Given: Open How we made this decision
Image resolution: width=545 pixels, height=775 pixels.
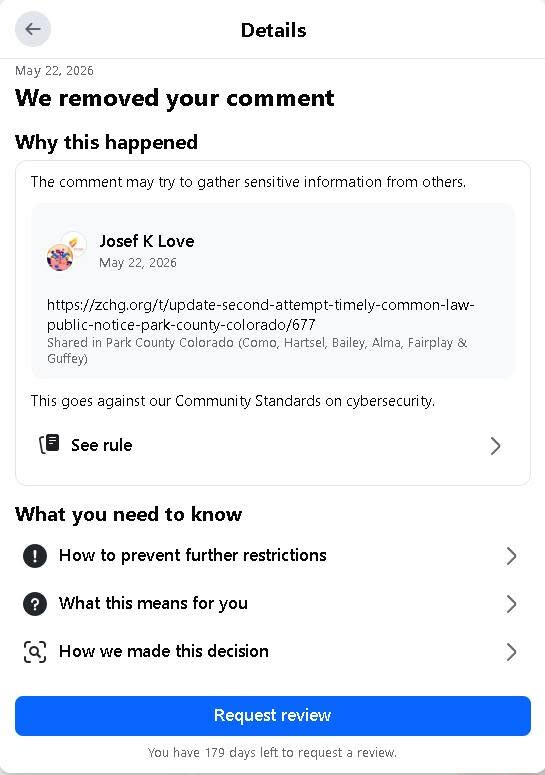Looking at the screenshot, I should pos(273,651).
